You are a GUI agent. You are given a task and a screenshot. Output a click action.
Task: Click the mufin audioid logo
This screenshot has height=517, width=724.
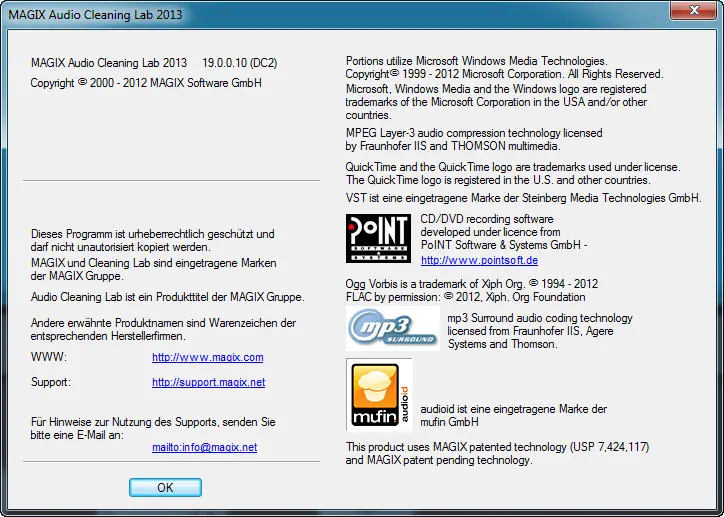pyautogui.click(x=379, y=395)
